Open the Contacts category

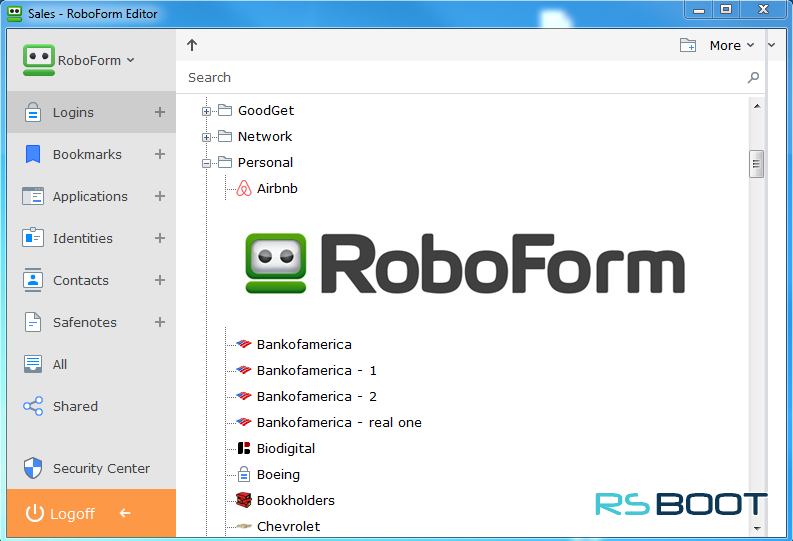tap(92, 280)
